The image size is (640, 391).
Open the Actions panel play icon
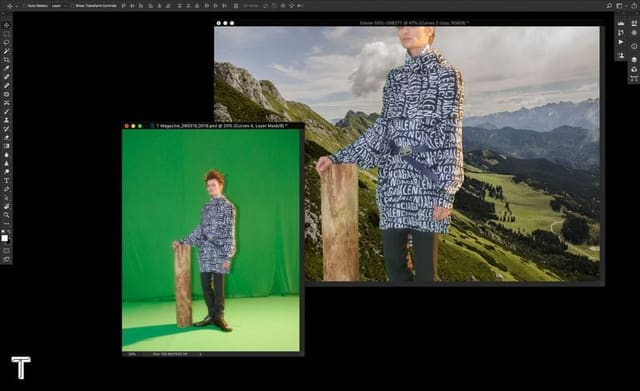621,42
